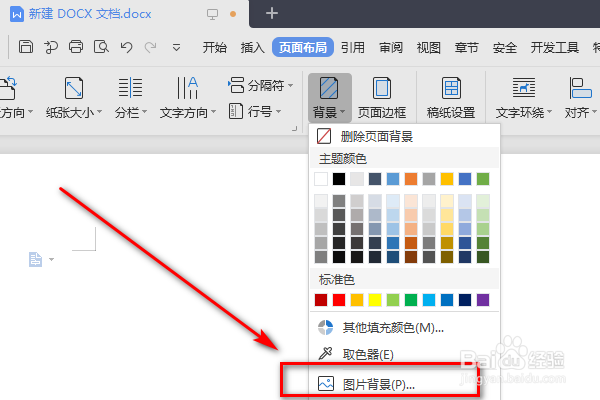Pick orange theme color swatch in top row

click(x=411, y=179)
